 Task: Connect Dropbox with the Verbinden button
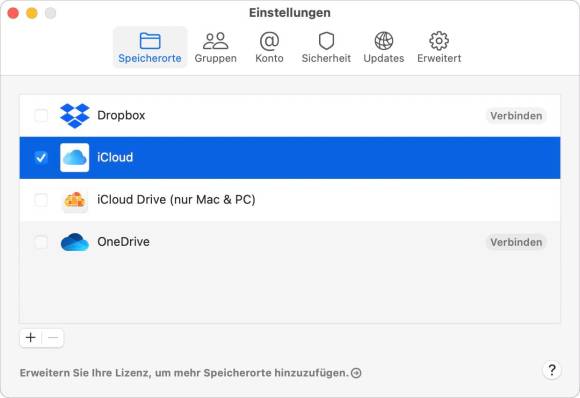click(x=516, y=116)
